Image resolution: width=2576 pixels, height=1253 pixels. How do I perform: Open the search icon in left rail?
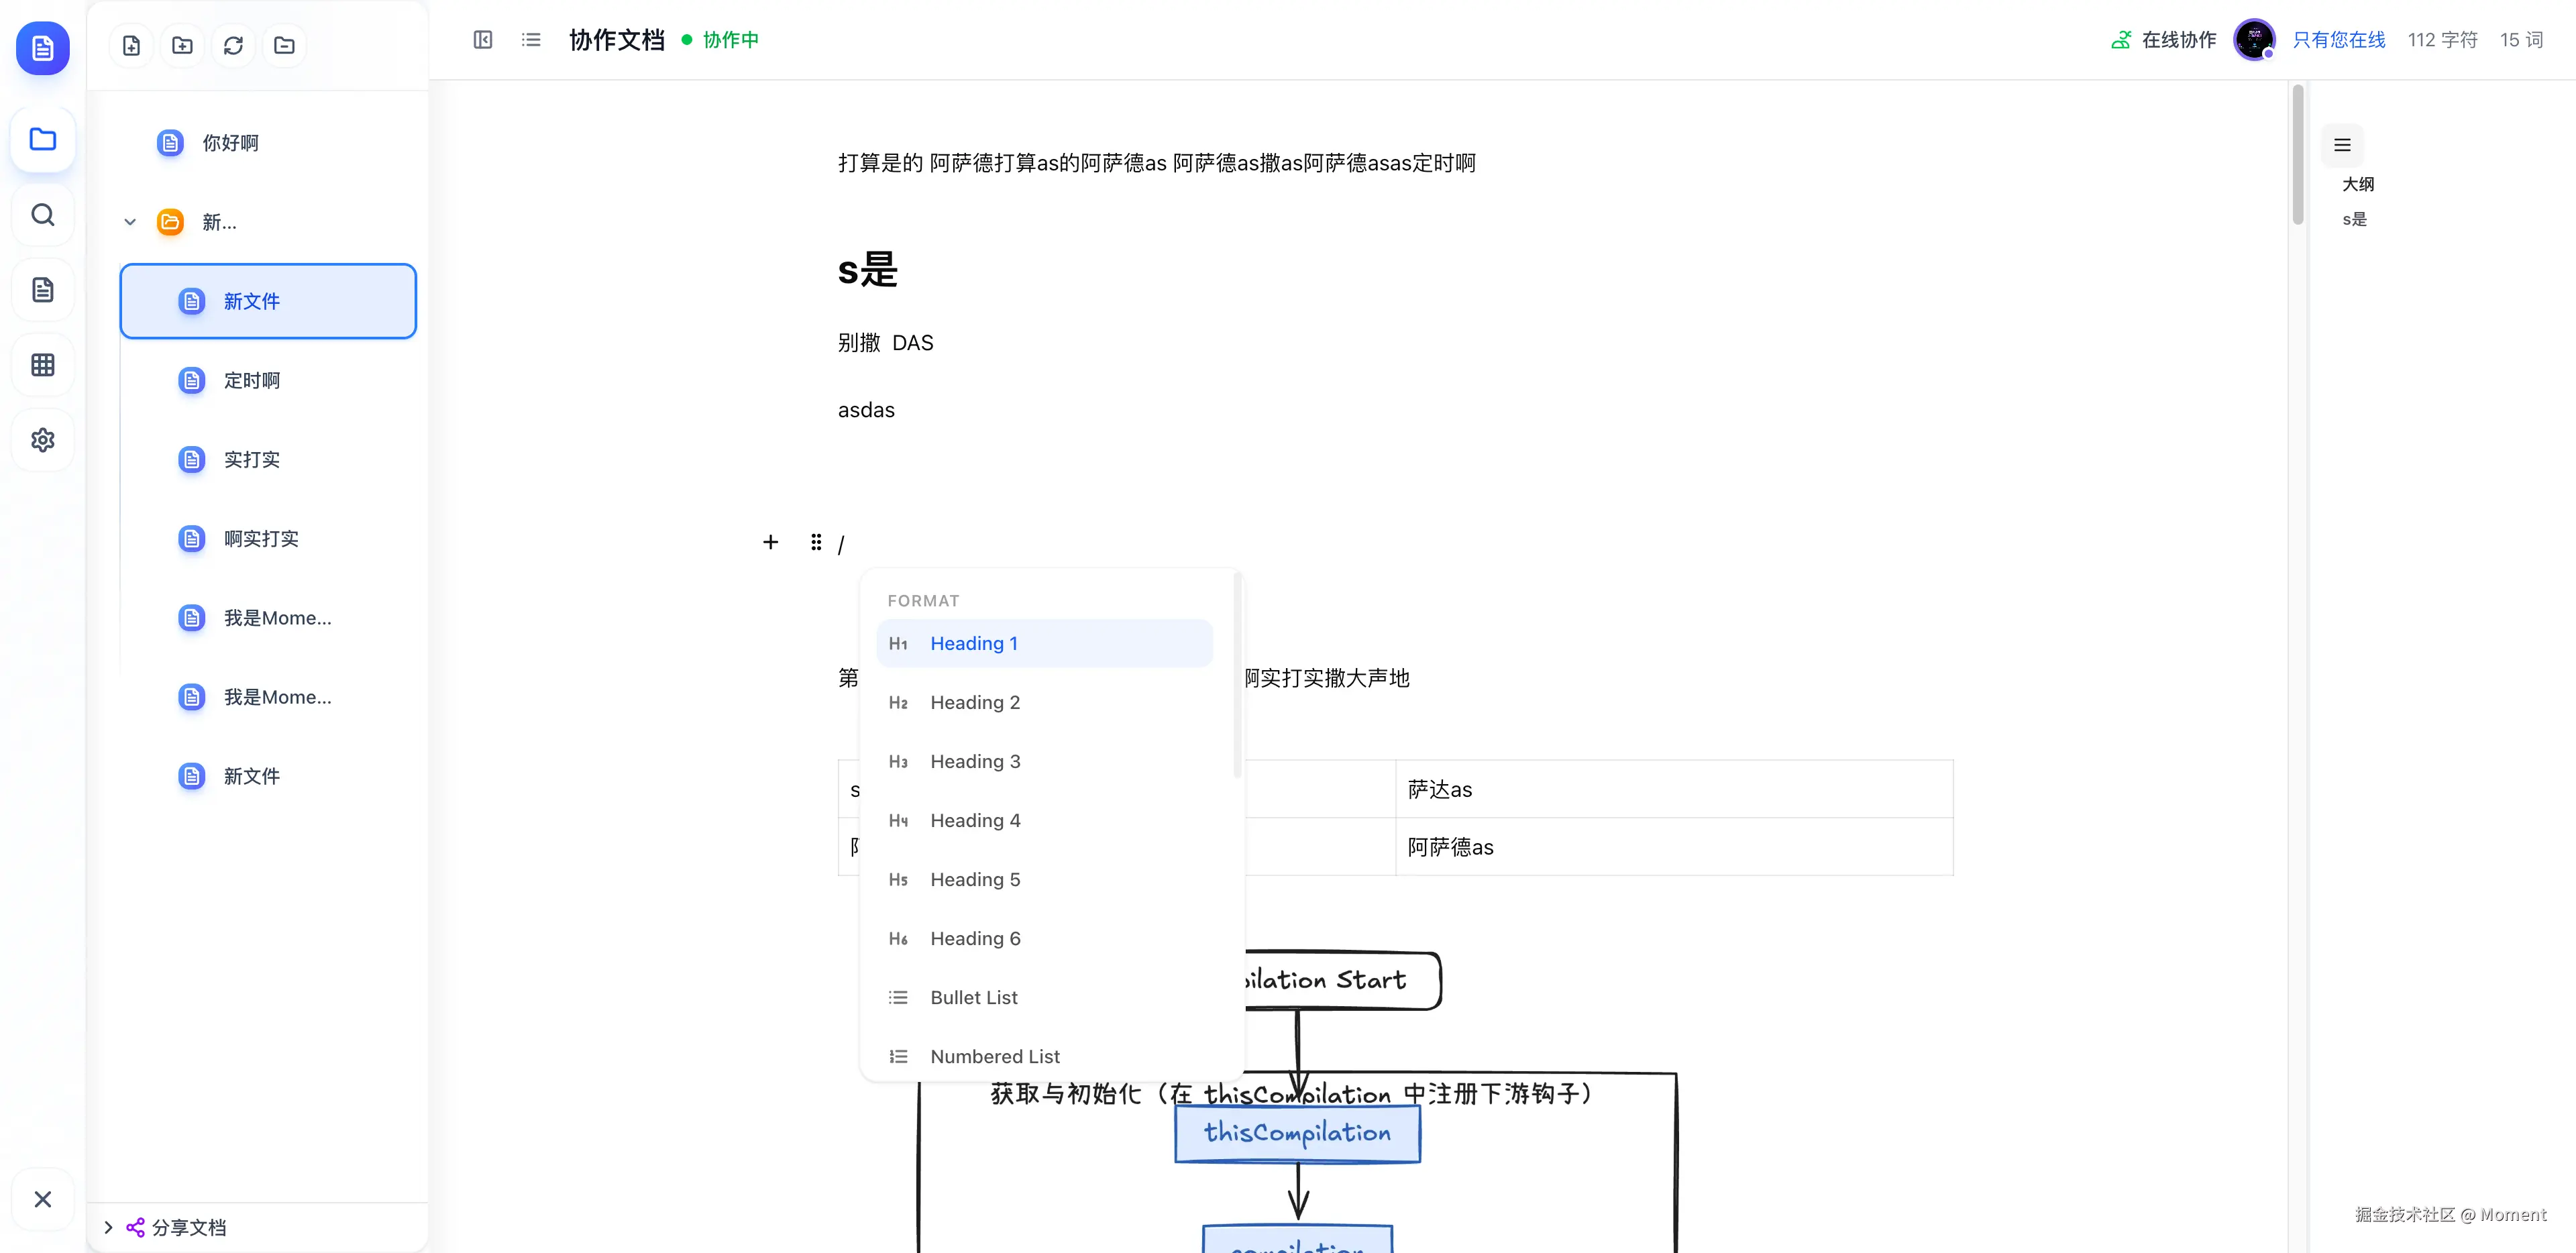pyautogui.click(x=42, y=215)
